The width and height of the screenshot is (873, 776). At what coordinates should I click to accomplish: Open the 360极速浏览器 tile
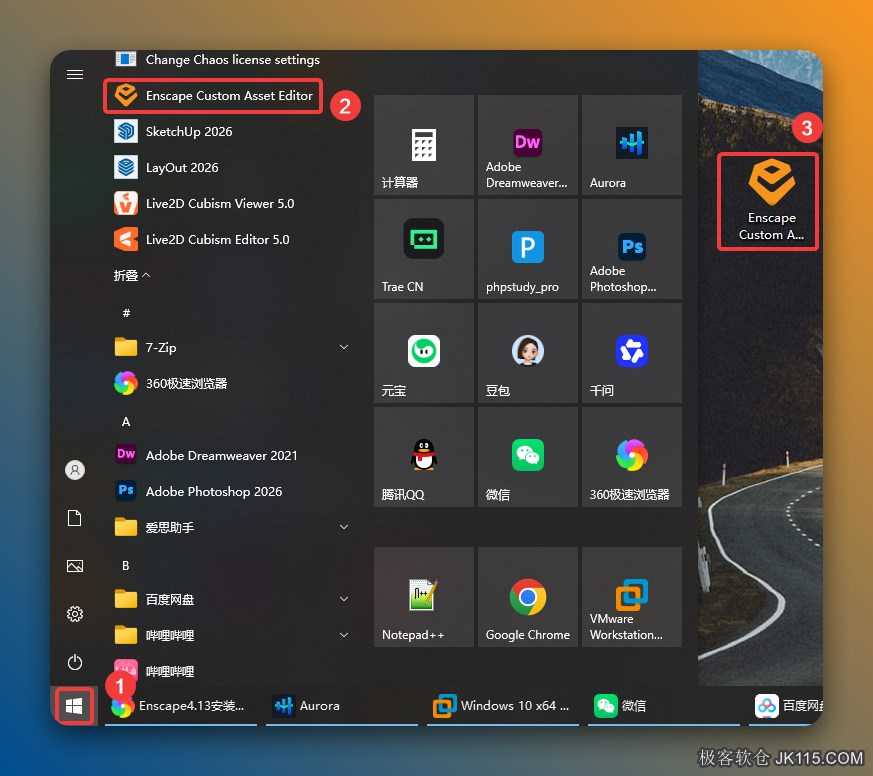(631, 457)
